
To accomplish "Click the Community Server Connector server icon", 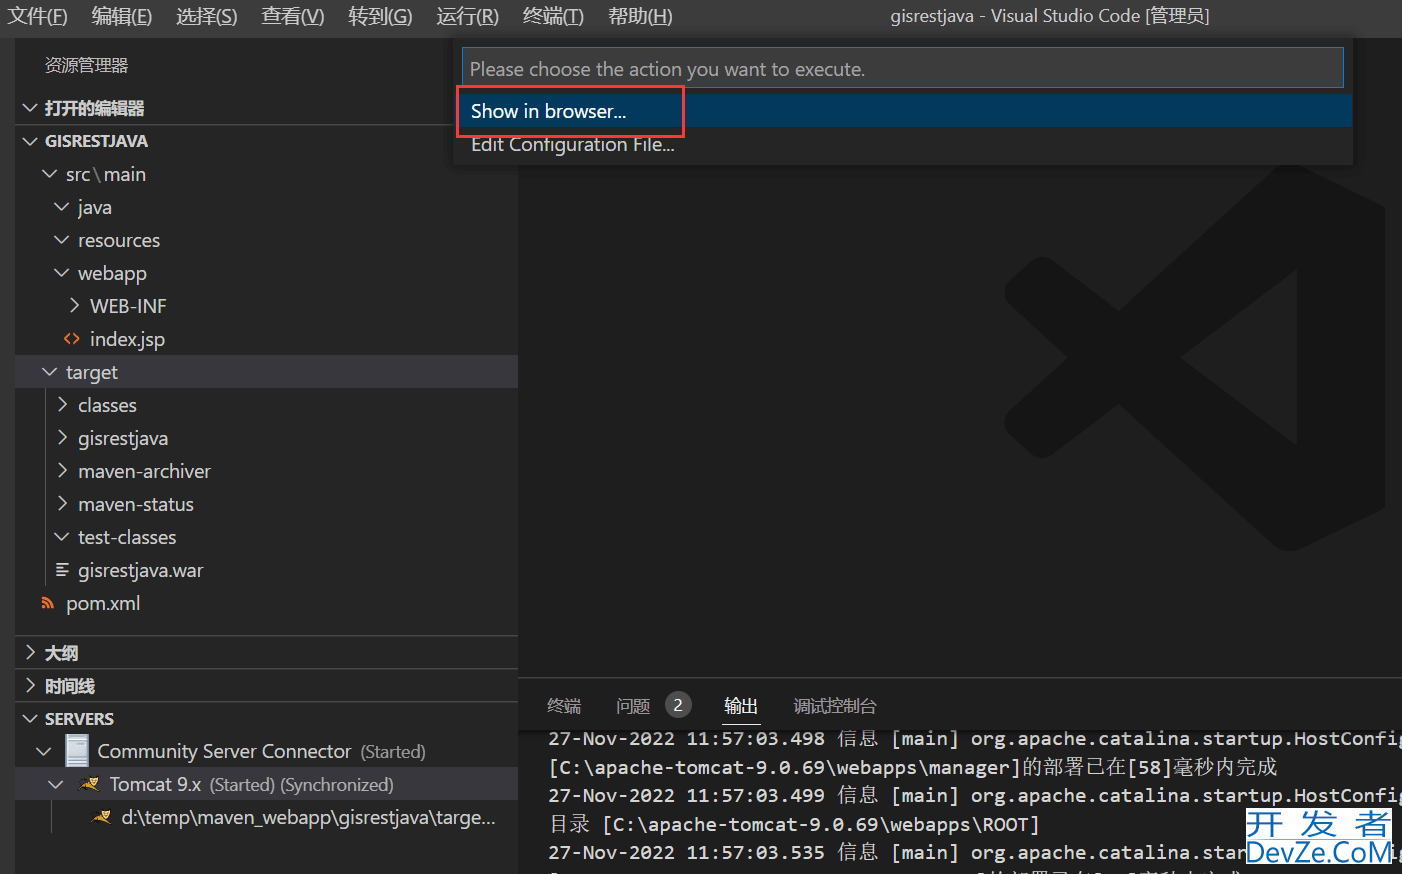I will pyautogui.click(x=77, y=751).
